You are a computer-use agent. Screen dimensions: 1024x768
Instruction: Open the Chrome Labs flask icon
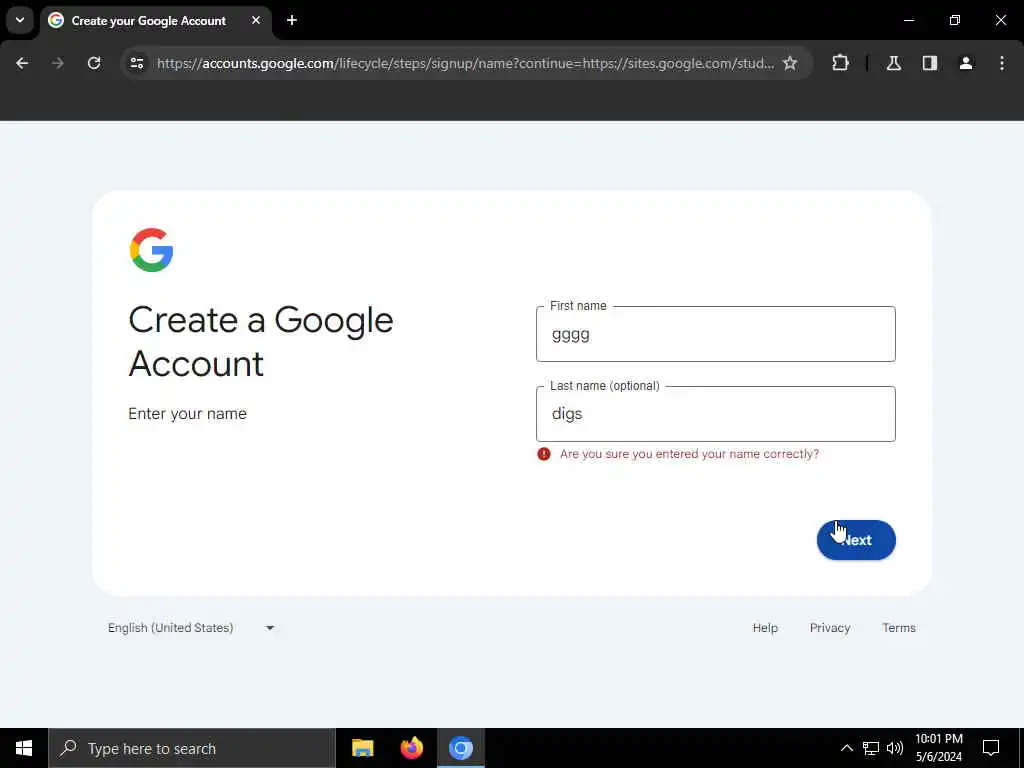[894, 63]
